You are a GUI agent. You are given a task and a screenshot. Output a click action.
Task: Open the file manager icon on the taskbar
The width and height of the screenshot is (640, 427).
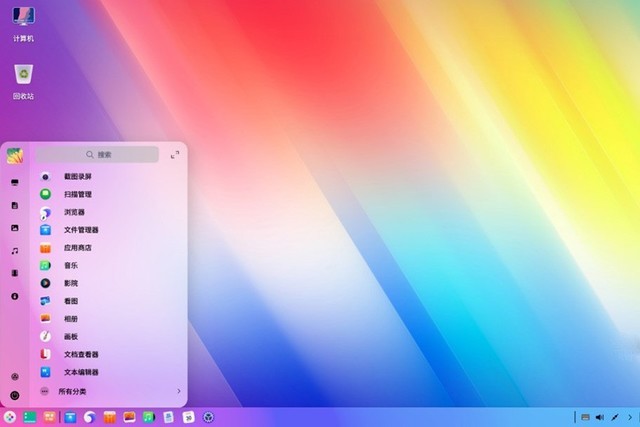71,417
